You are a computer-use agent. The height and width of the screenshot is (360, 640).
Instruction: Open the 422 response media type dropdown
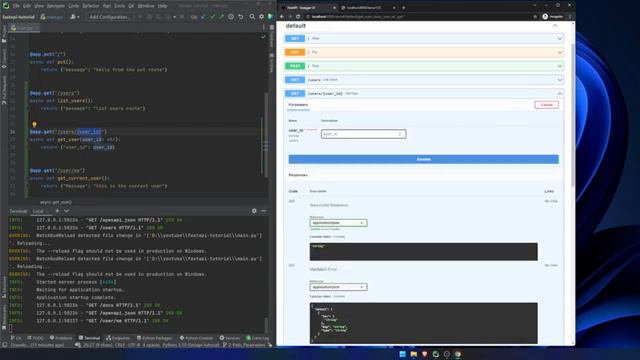click(338, 287)
